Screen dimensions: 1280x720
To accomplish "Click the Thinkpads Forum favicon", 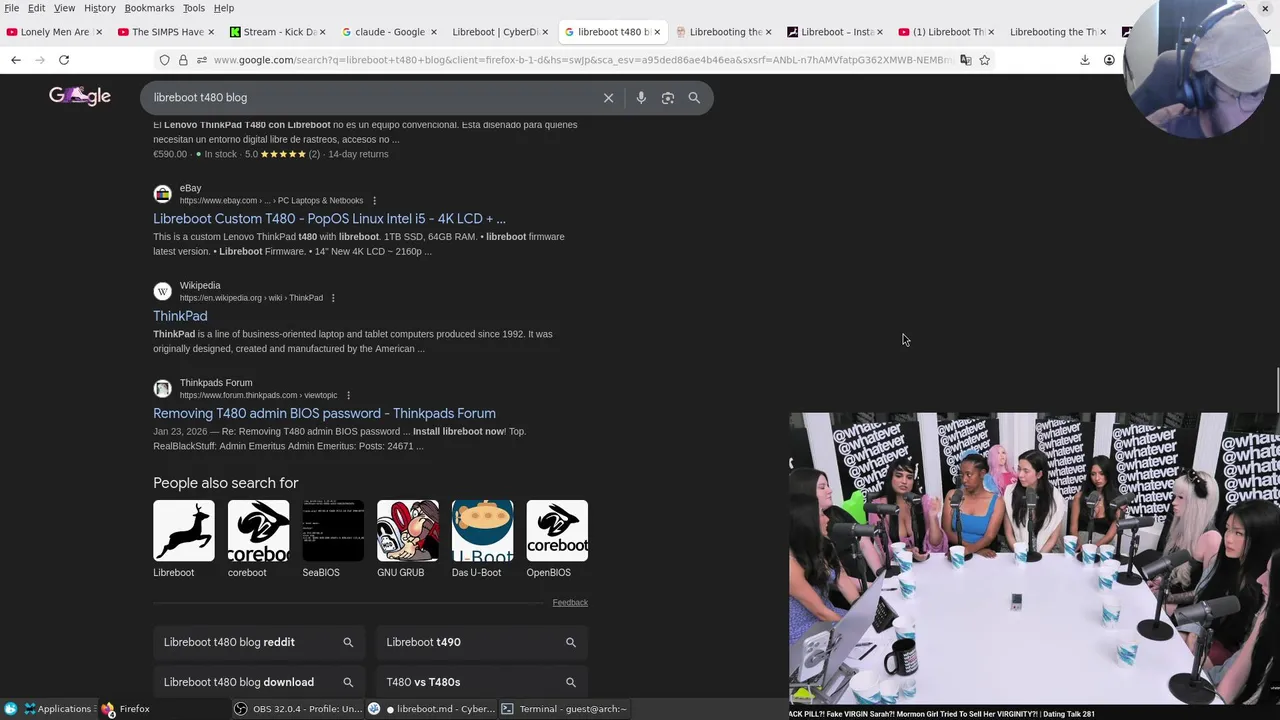I will point(162,388).
